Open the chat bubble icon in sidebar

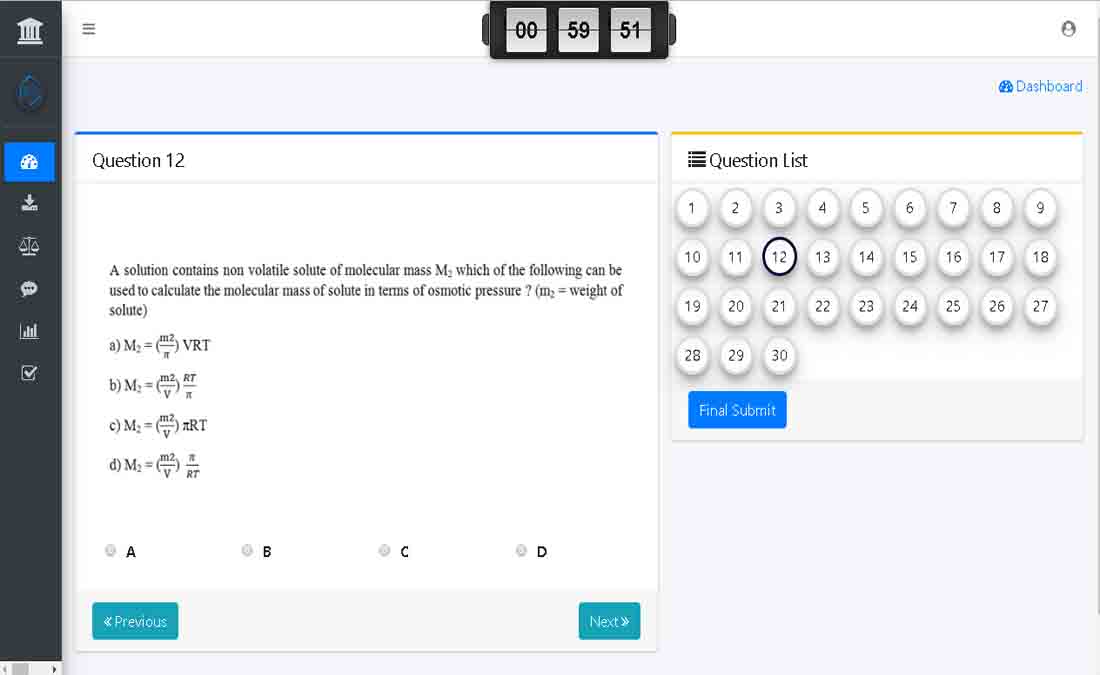click(29, 289)
